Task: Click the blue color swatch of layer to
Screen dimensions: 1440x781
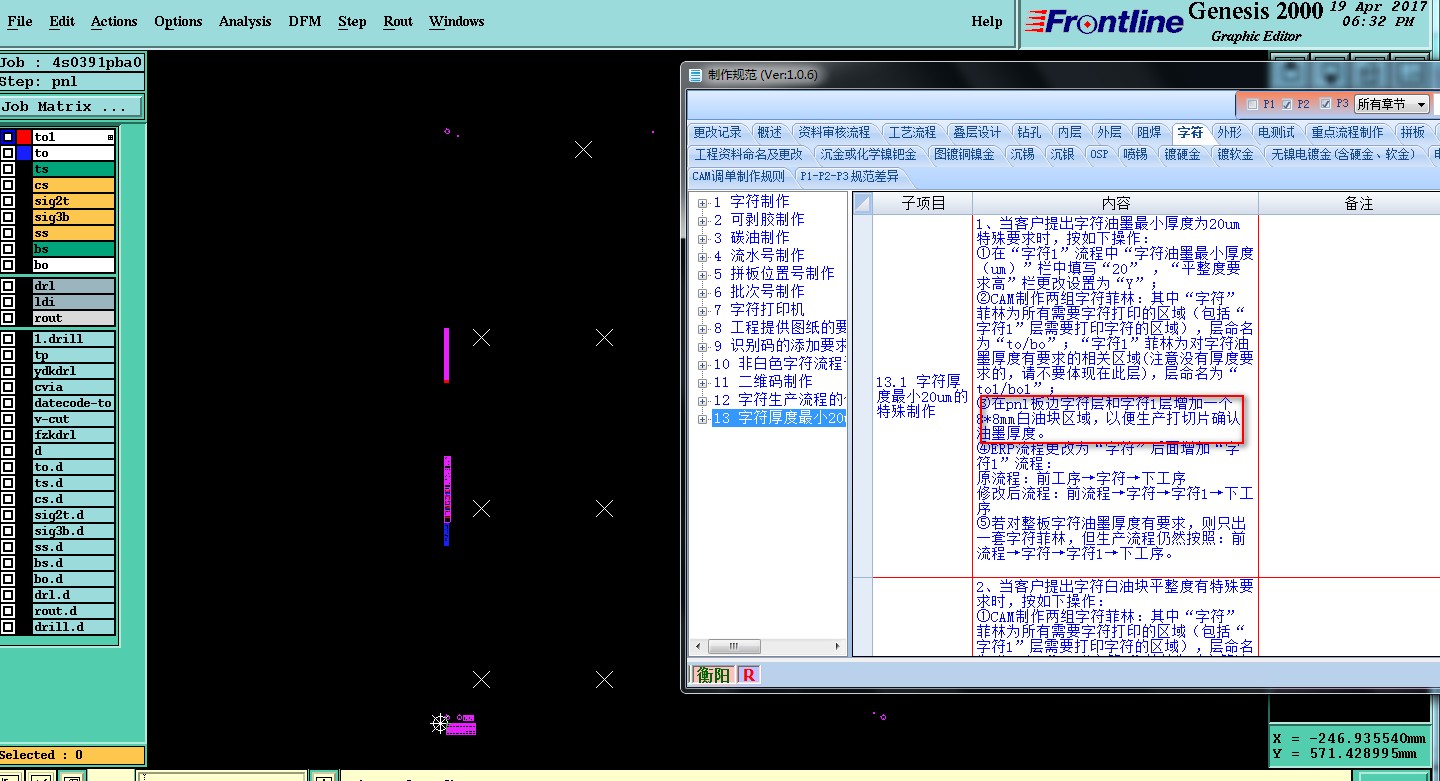Action: [24, 153]
